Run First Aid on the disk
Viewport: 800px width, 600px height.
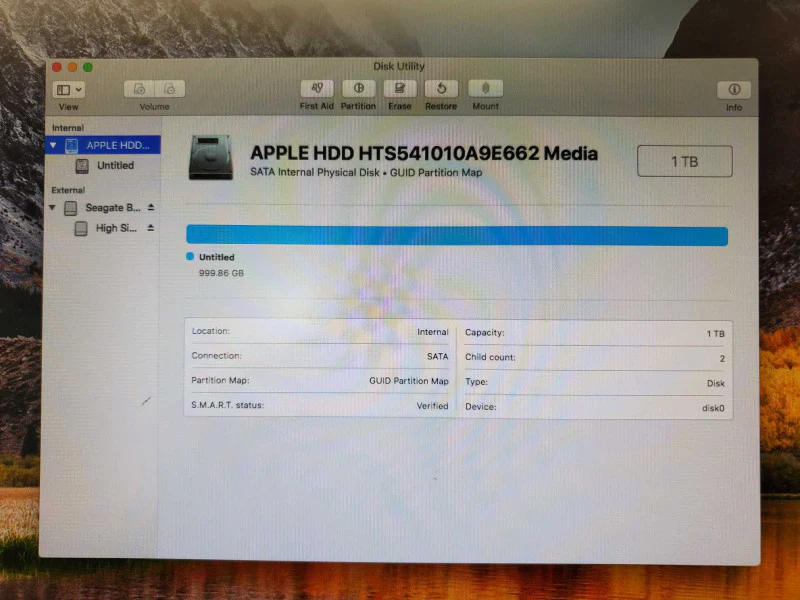[317, 88]
